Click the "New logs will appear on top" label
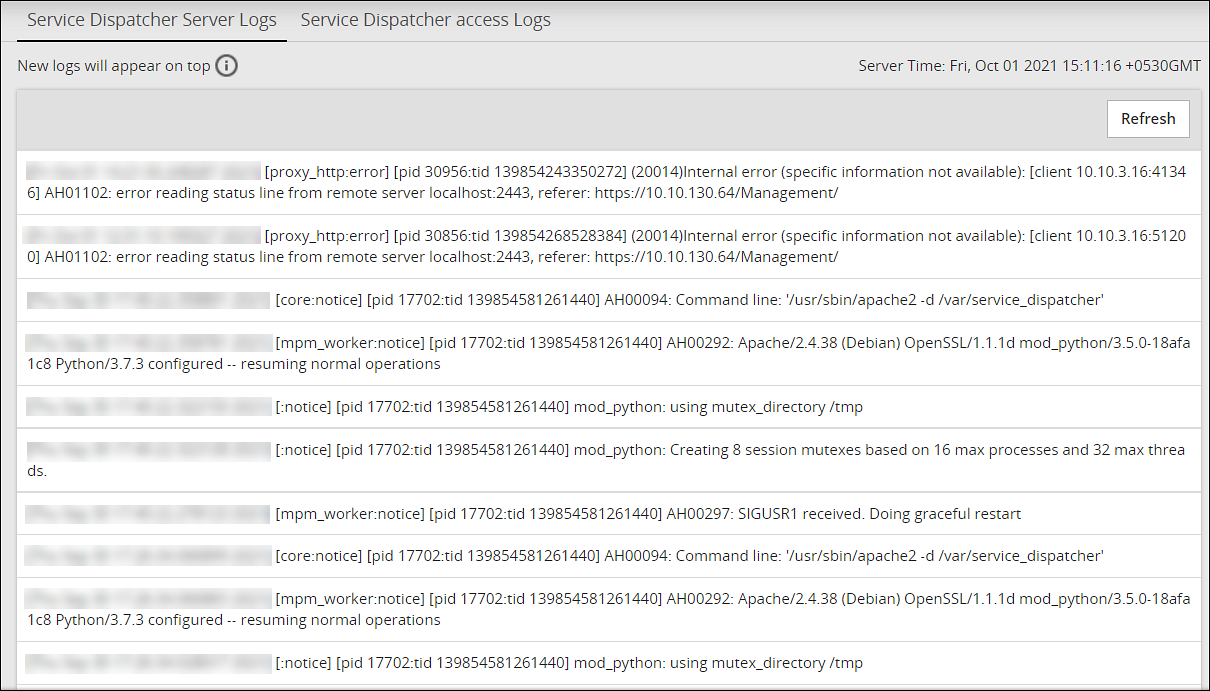 click(113, 66)
